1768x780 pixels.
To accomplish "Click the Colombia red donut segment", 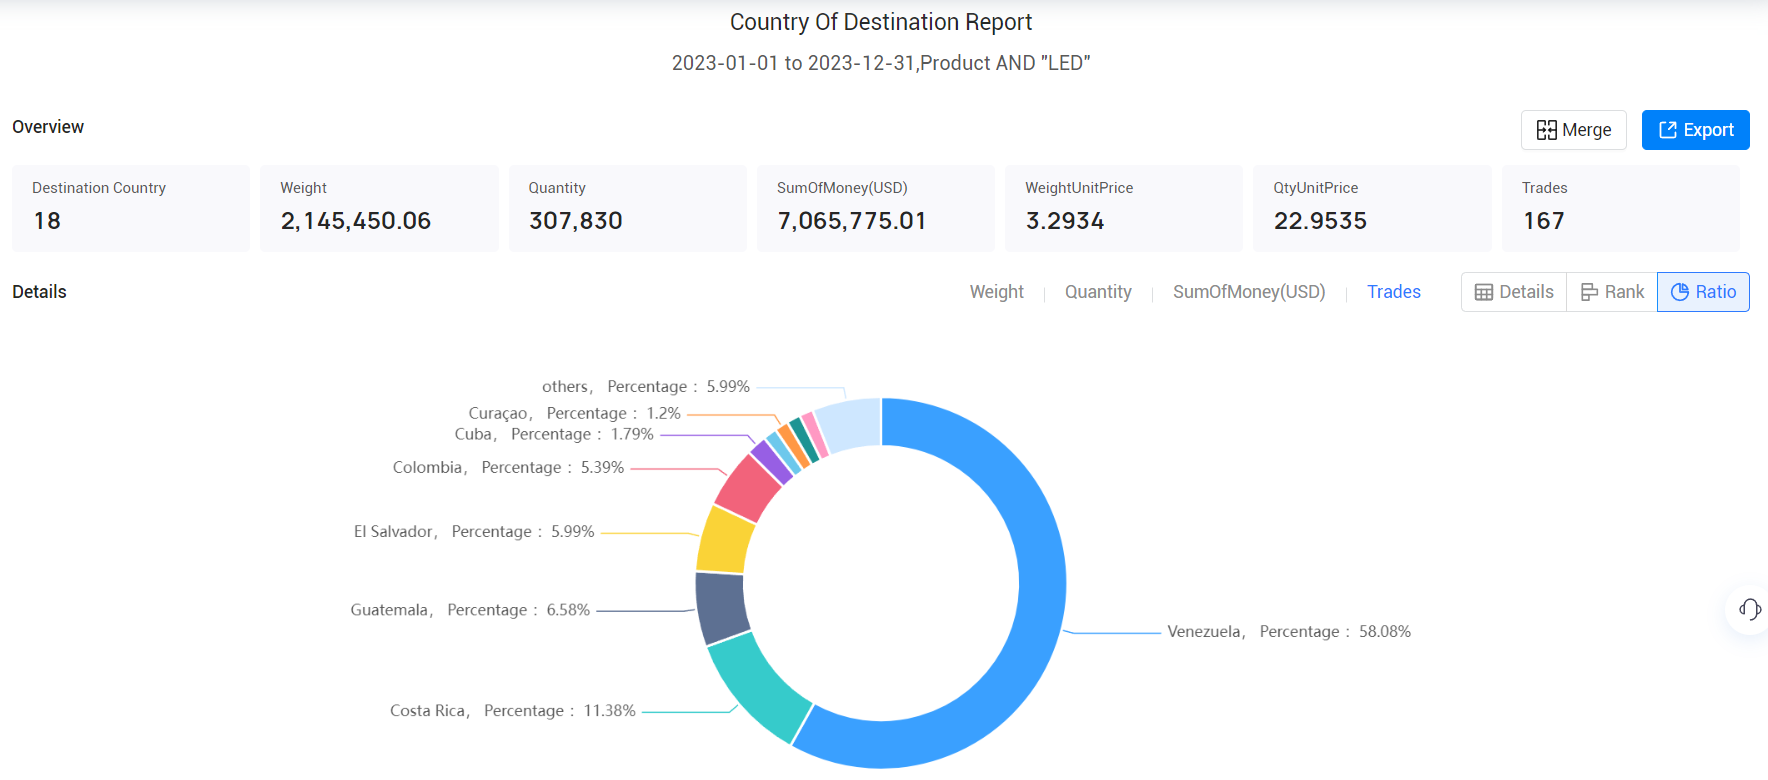I will (748, 487).
